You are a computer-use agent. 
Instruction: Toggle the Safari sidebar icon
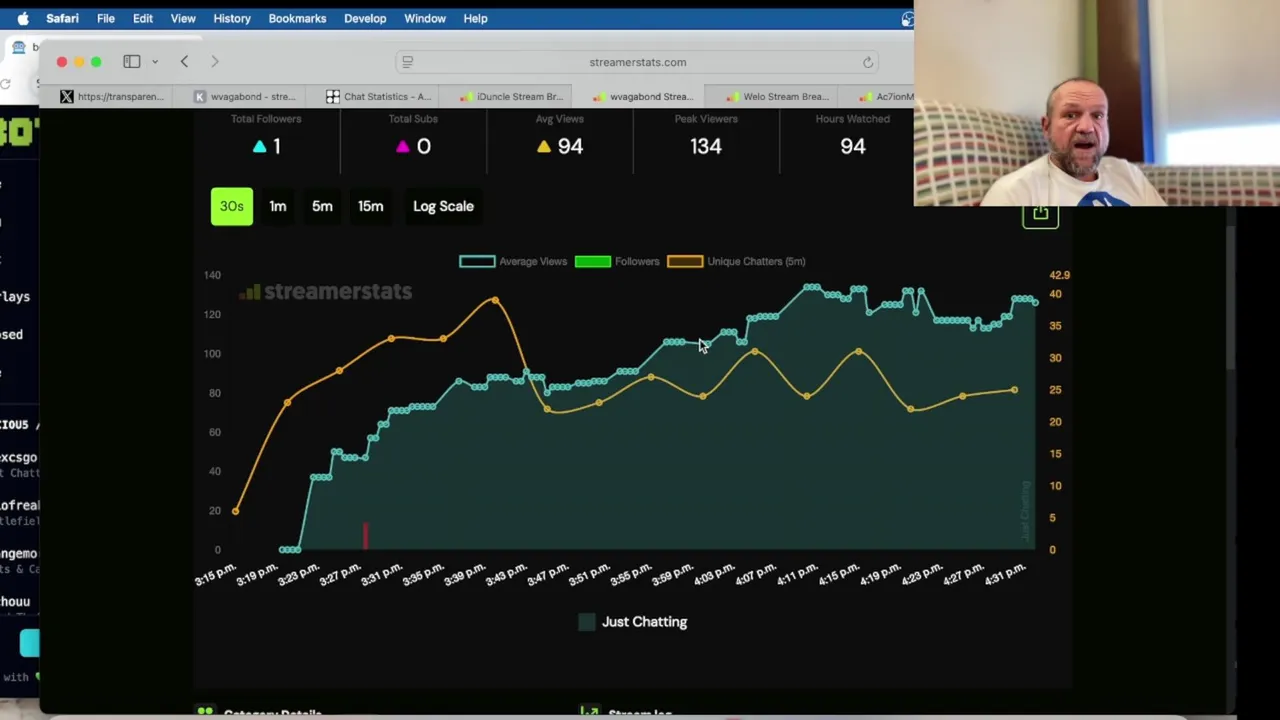coord(131,62)
